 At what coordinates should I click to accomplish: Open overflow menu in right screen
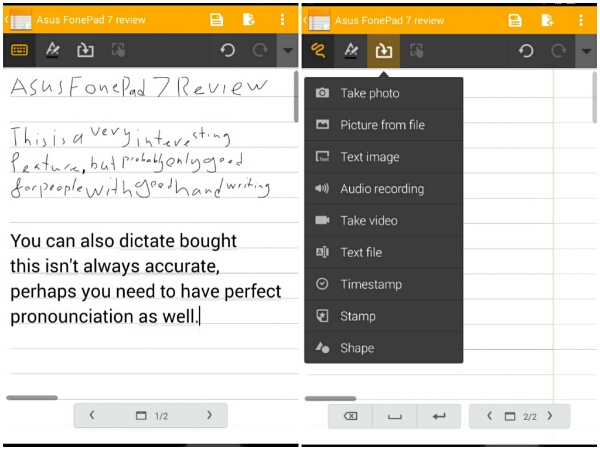point(581,20)
